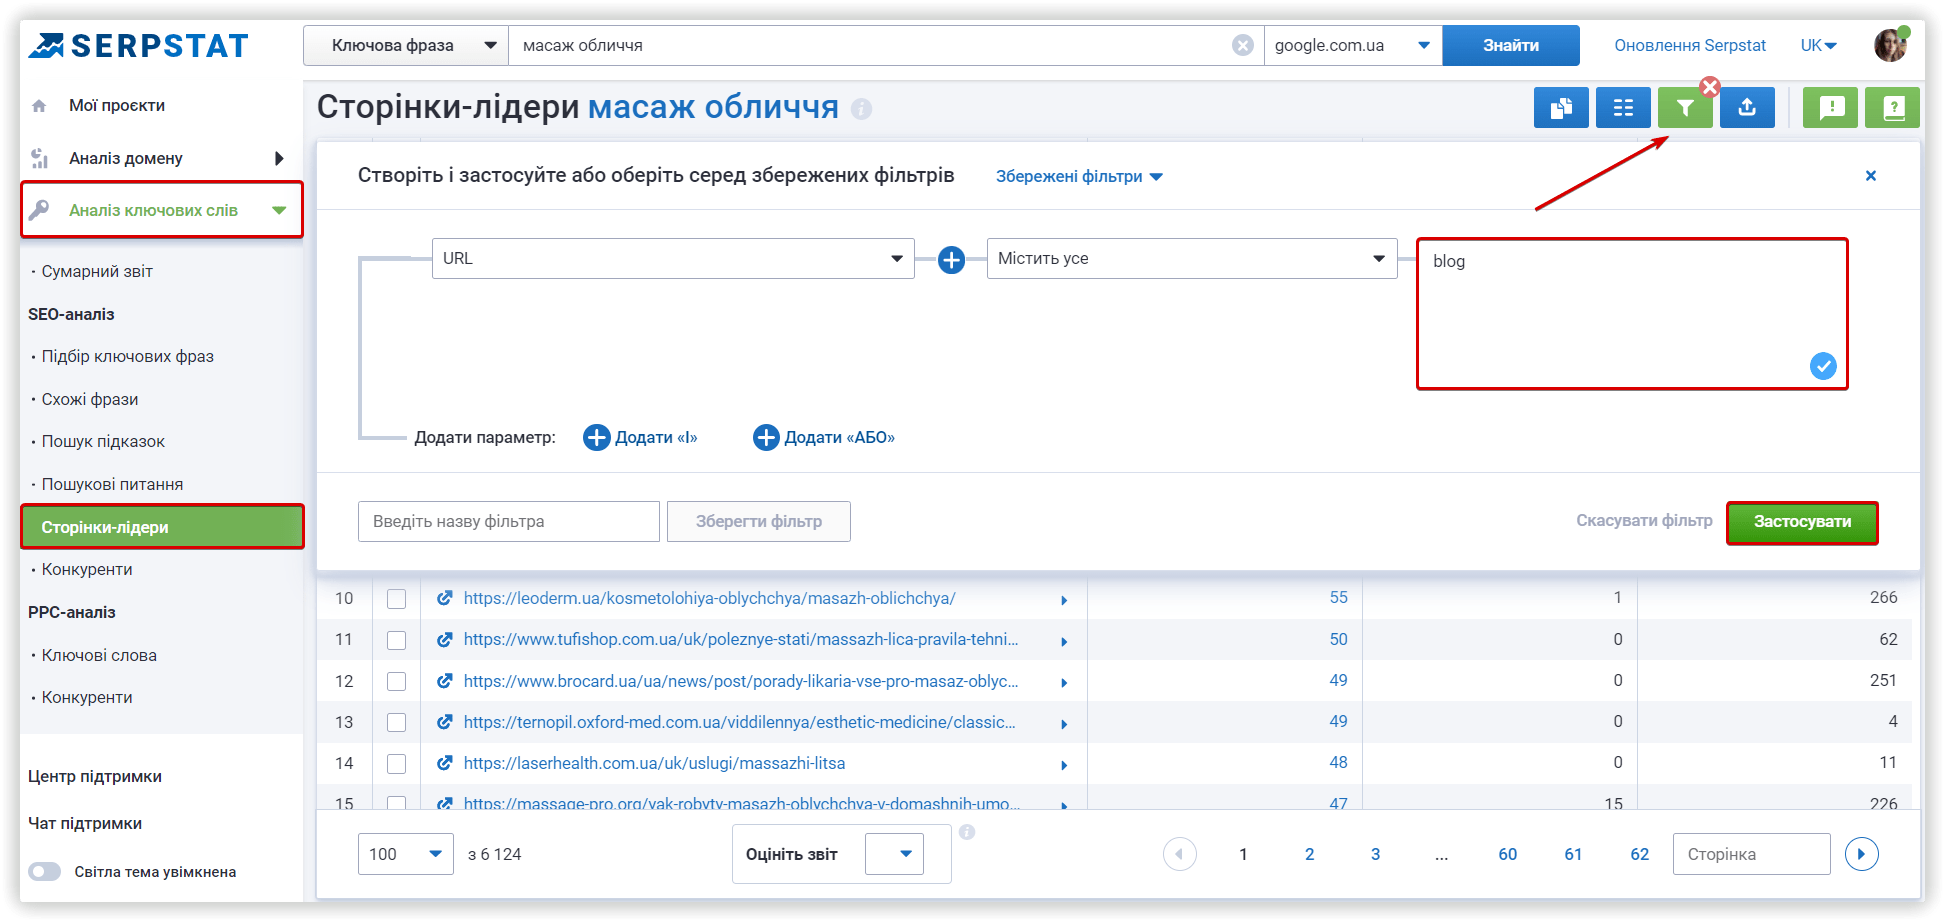Go to page 62
1945x922 pixels.
(1639, 854)
